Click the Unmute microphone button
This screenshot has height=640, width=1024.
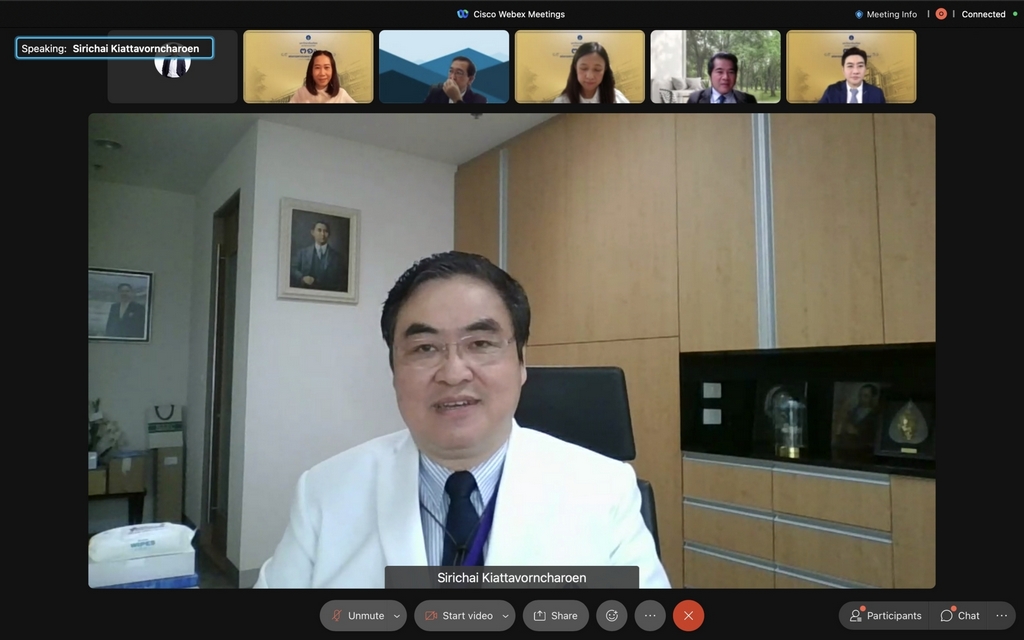[x=357, y=616]
